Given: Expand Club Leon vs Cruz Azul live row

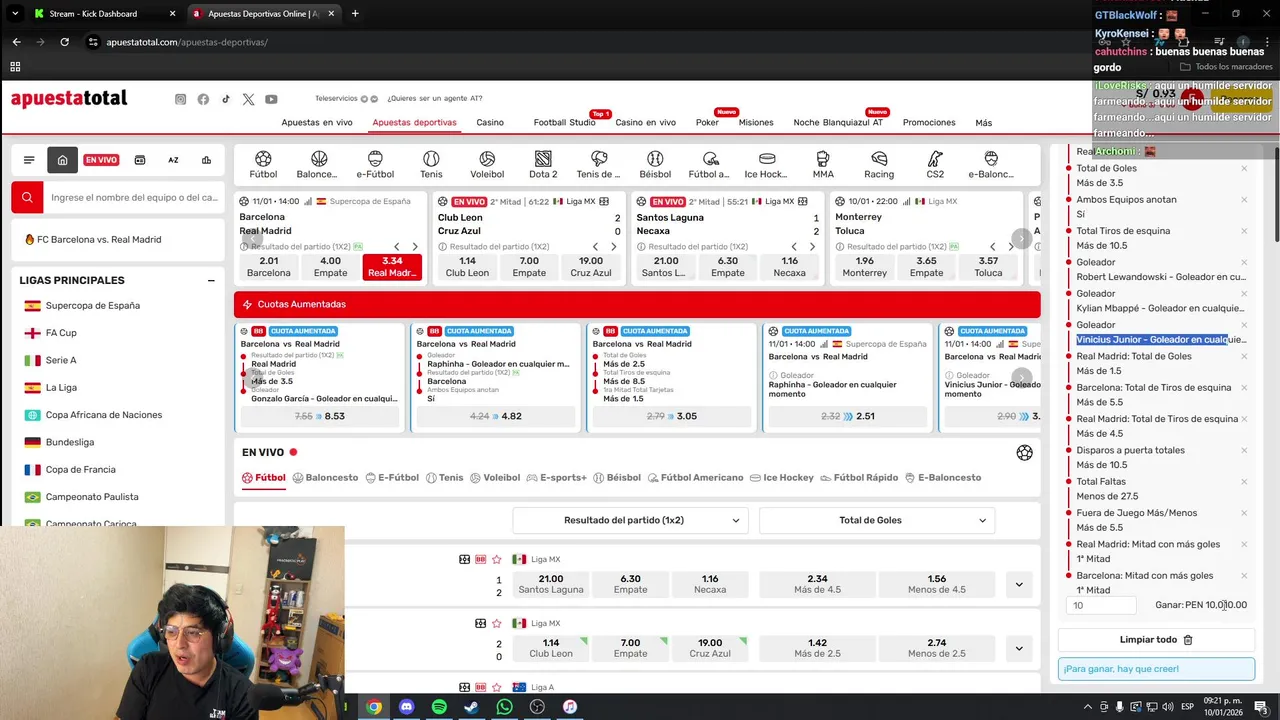Looking at the screenshot, I should click(x=1019, y=648).
